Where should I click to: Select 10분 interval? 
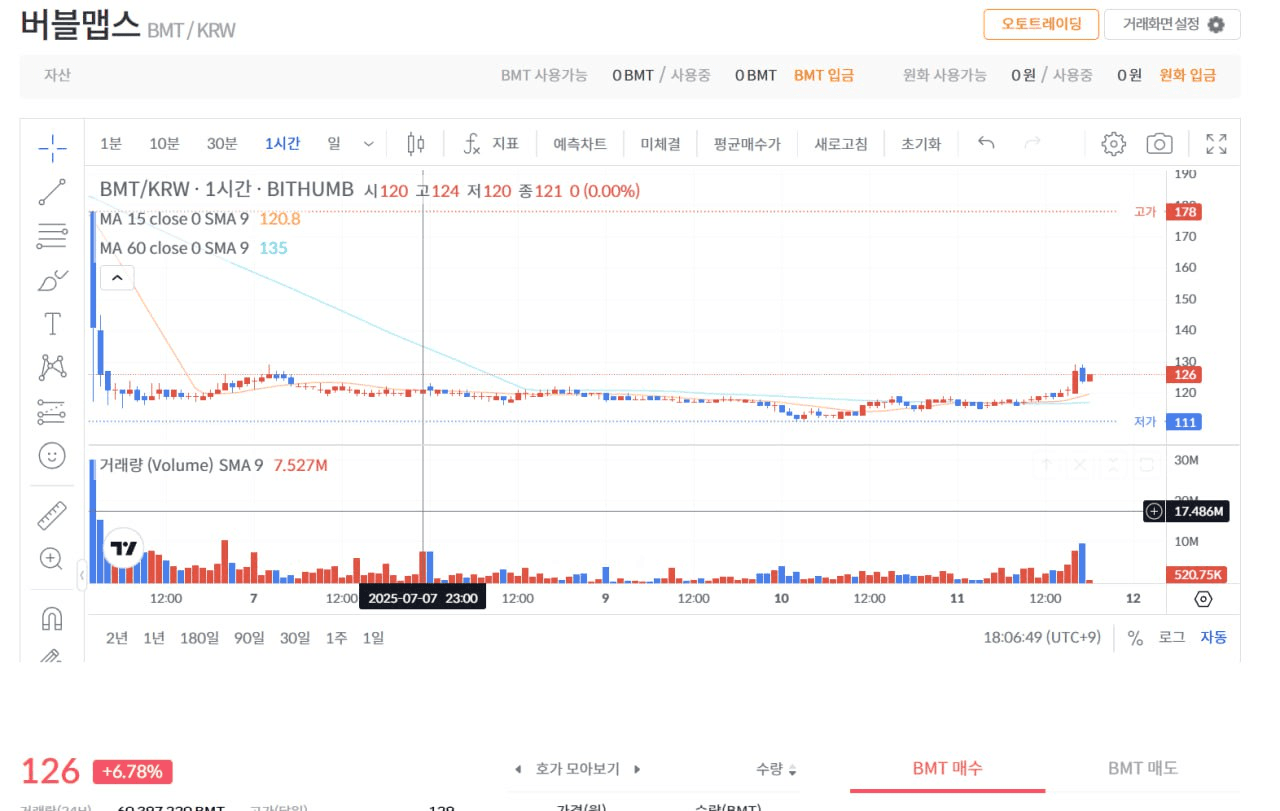pos(164,144)
